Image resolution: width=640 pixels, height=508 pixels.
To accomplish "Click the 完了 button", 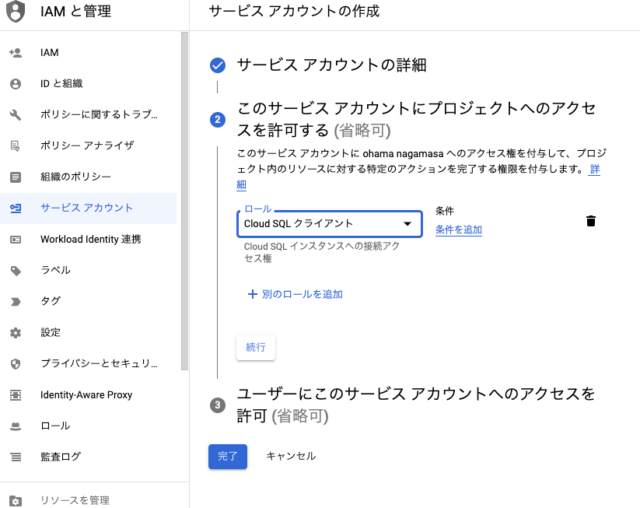I will [x=228, y=456].
